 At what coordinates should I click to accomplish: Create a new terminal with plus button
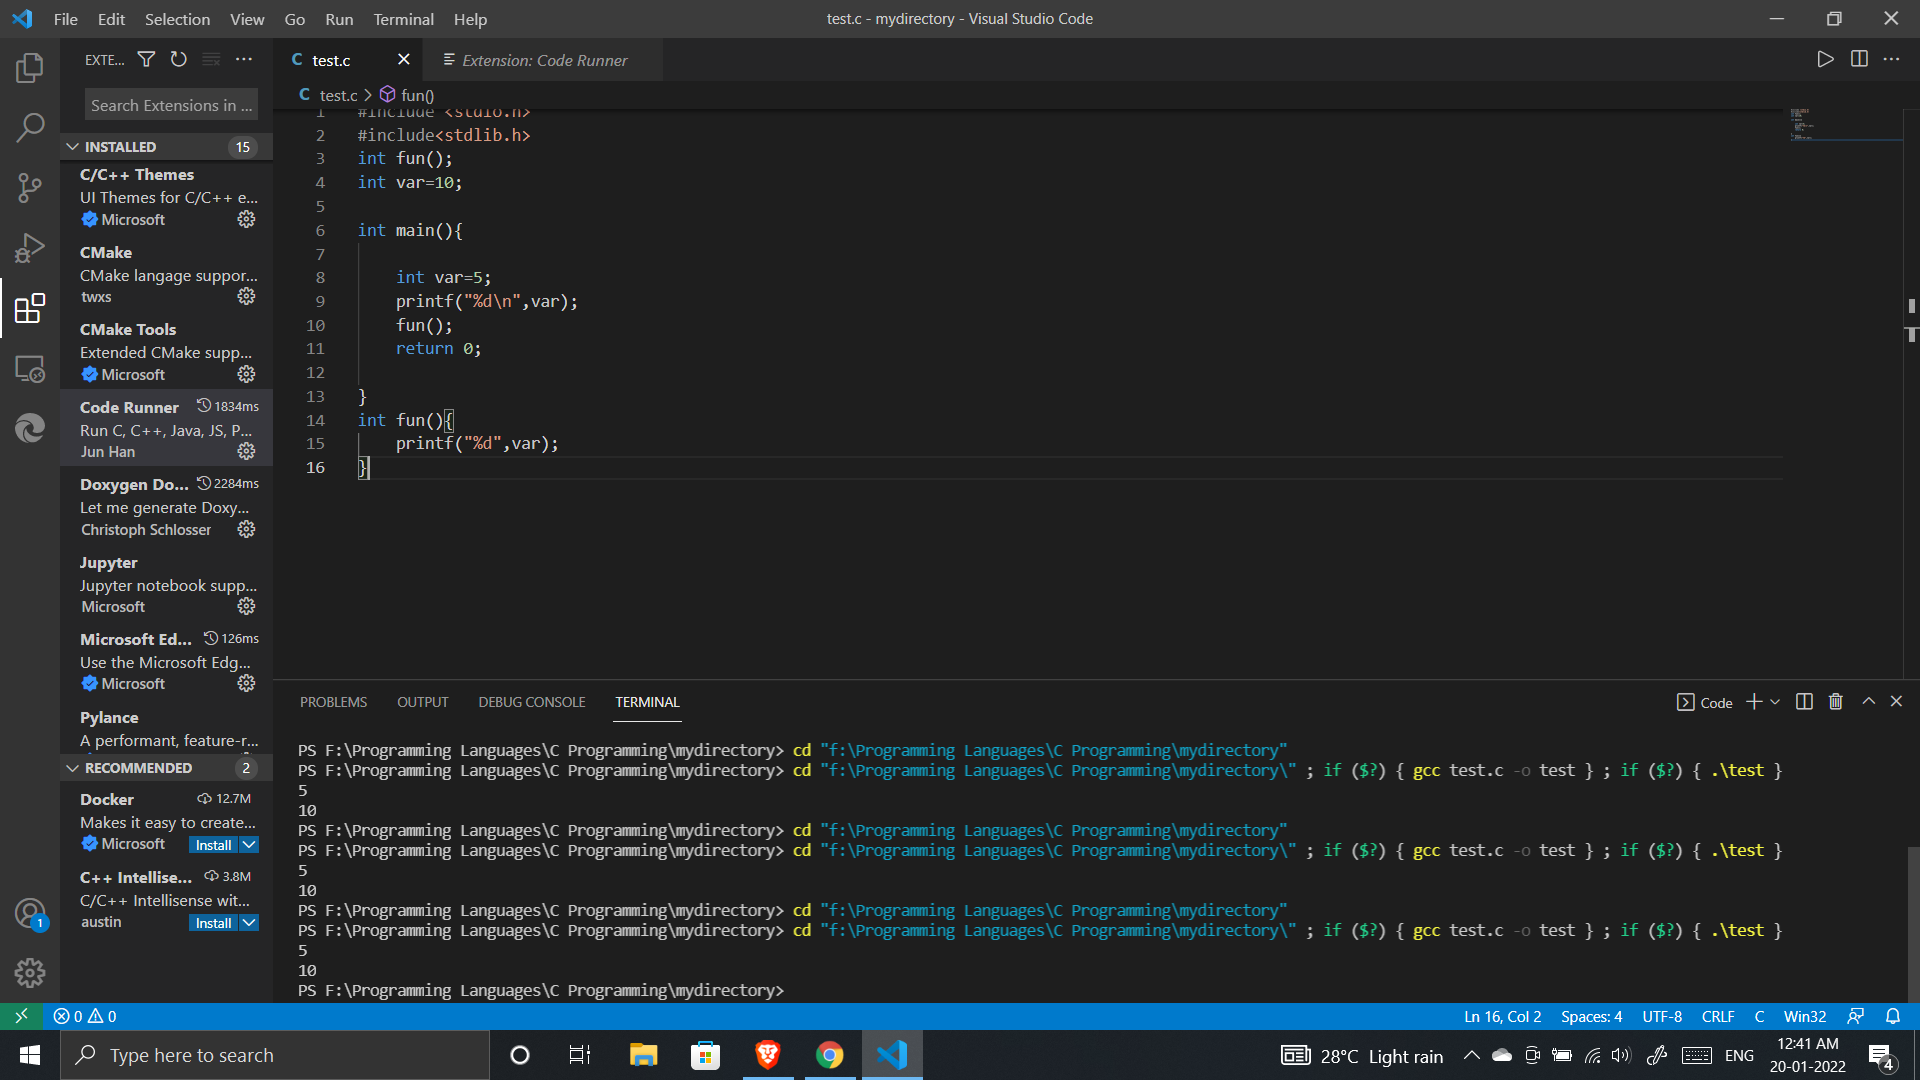coord(1754,702)
